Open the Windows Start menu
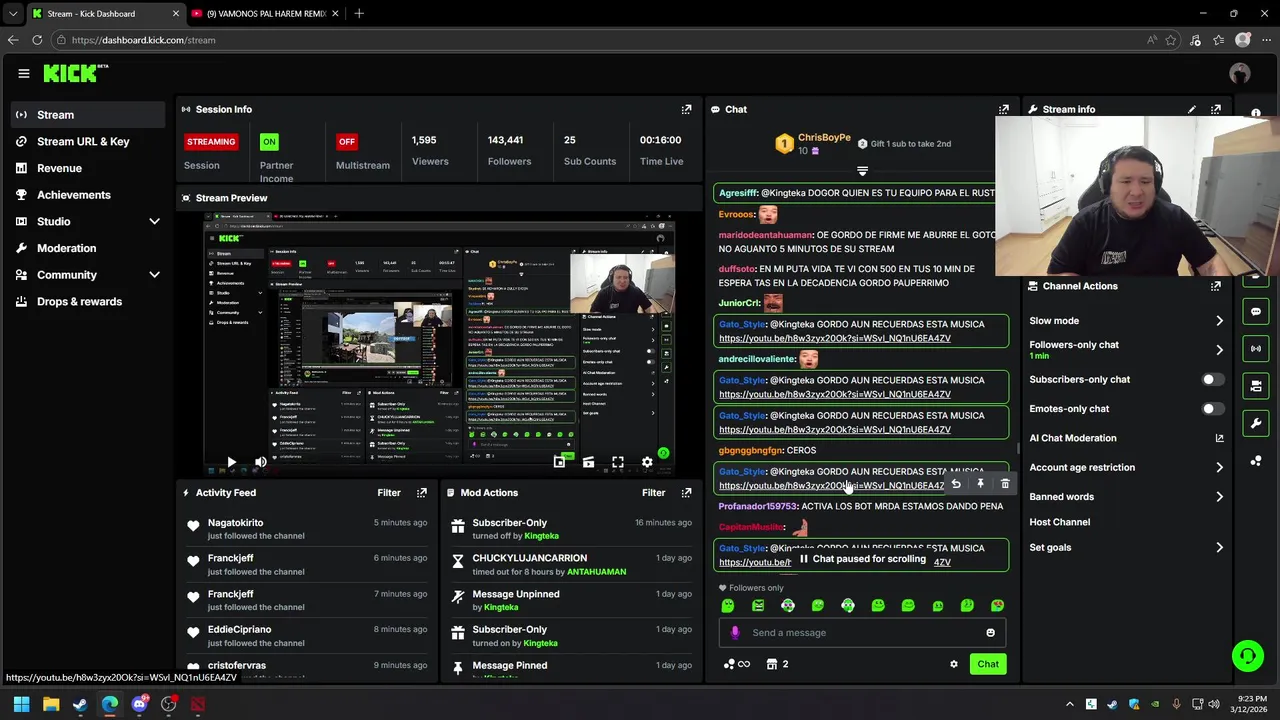 [21, 705]
